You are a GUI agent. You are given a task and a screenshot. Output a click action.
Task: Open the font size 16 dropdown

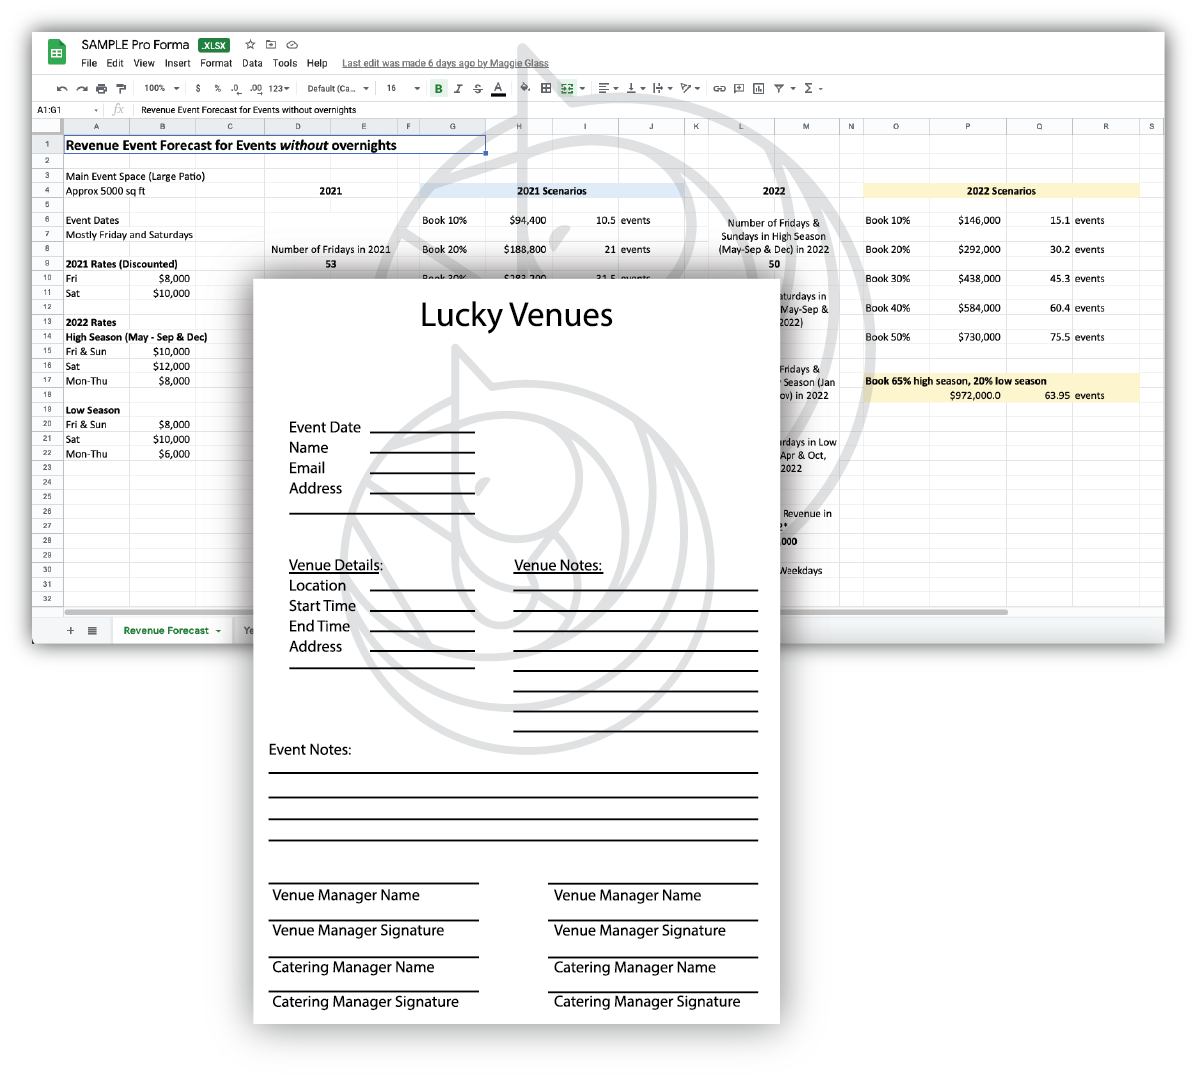[x=403, y=89]
